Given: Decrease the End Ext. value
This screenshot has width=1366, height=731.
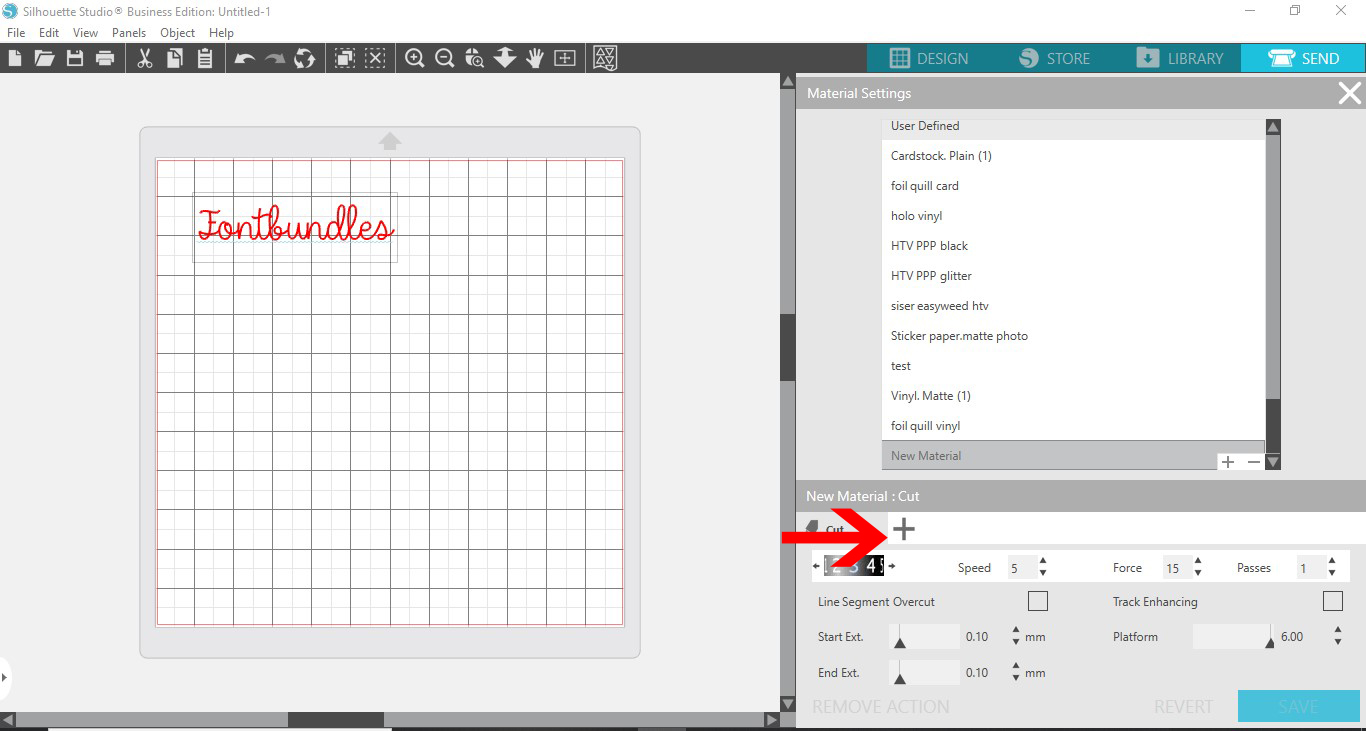Looking at the screenshot, I should pyautogui.click(x=1016, y=678).
